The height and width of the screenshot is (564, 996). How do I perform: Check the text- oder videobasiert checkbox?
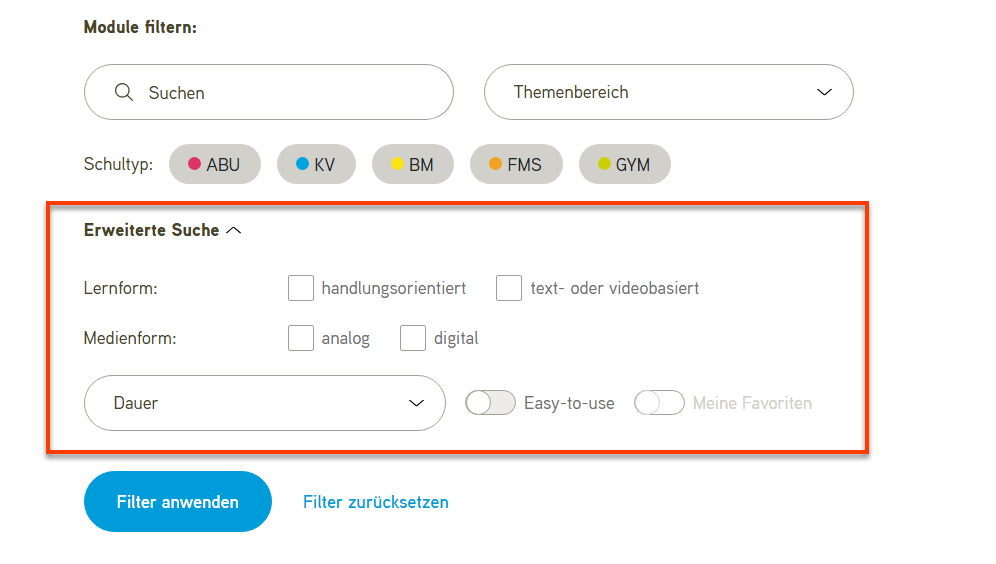(x=509, y=288)
